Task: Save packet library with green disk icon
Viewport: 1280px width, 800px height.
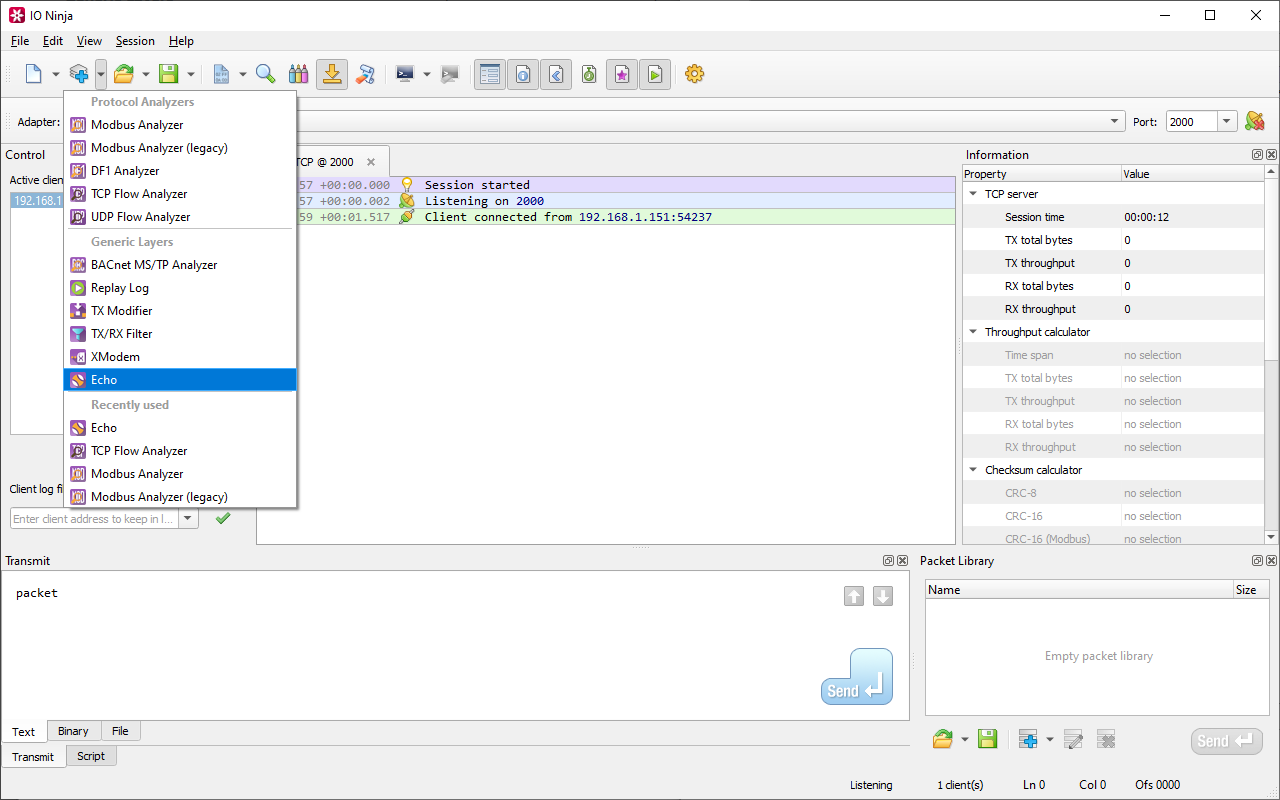Action: (x=987, y=740)
